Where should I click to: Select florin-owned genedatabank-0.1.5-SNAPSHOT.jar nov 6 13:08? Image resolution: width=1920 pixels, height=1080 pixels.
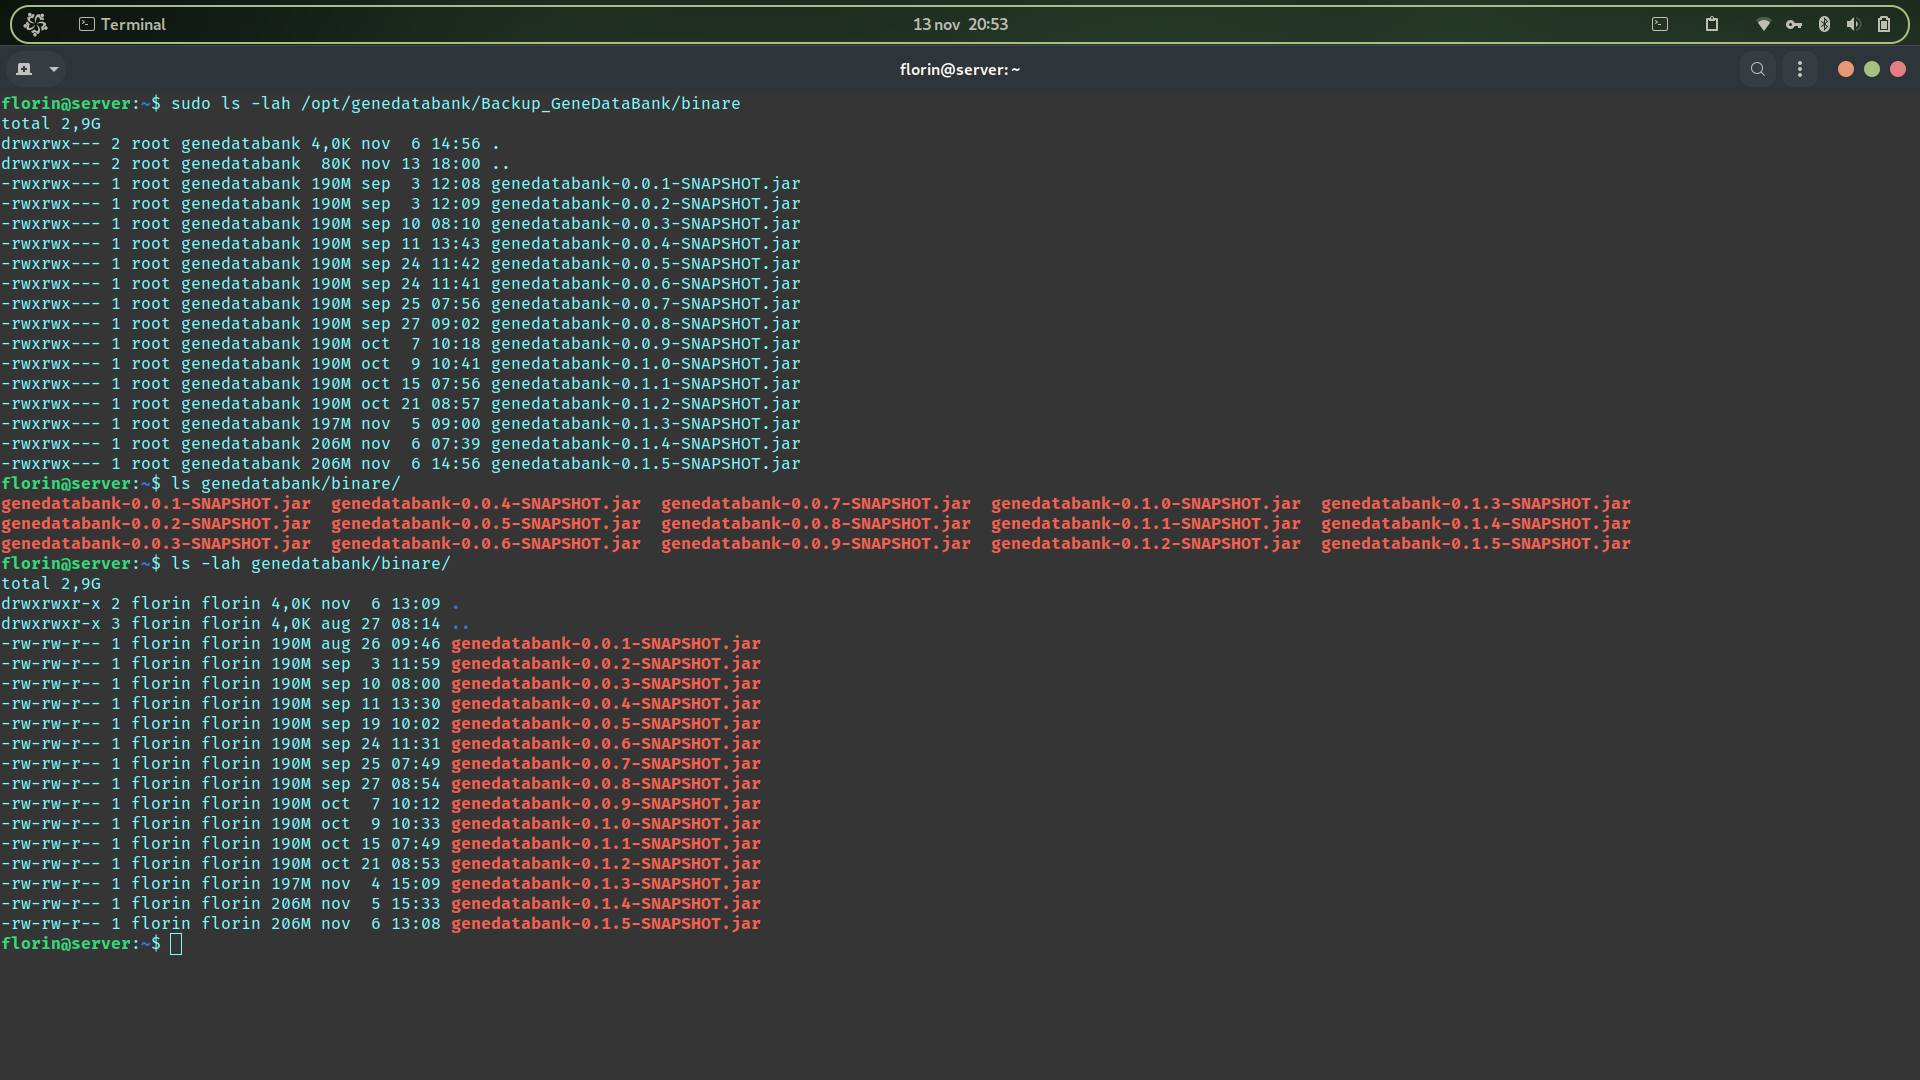(x=381, y=924)
